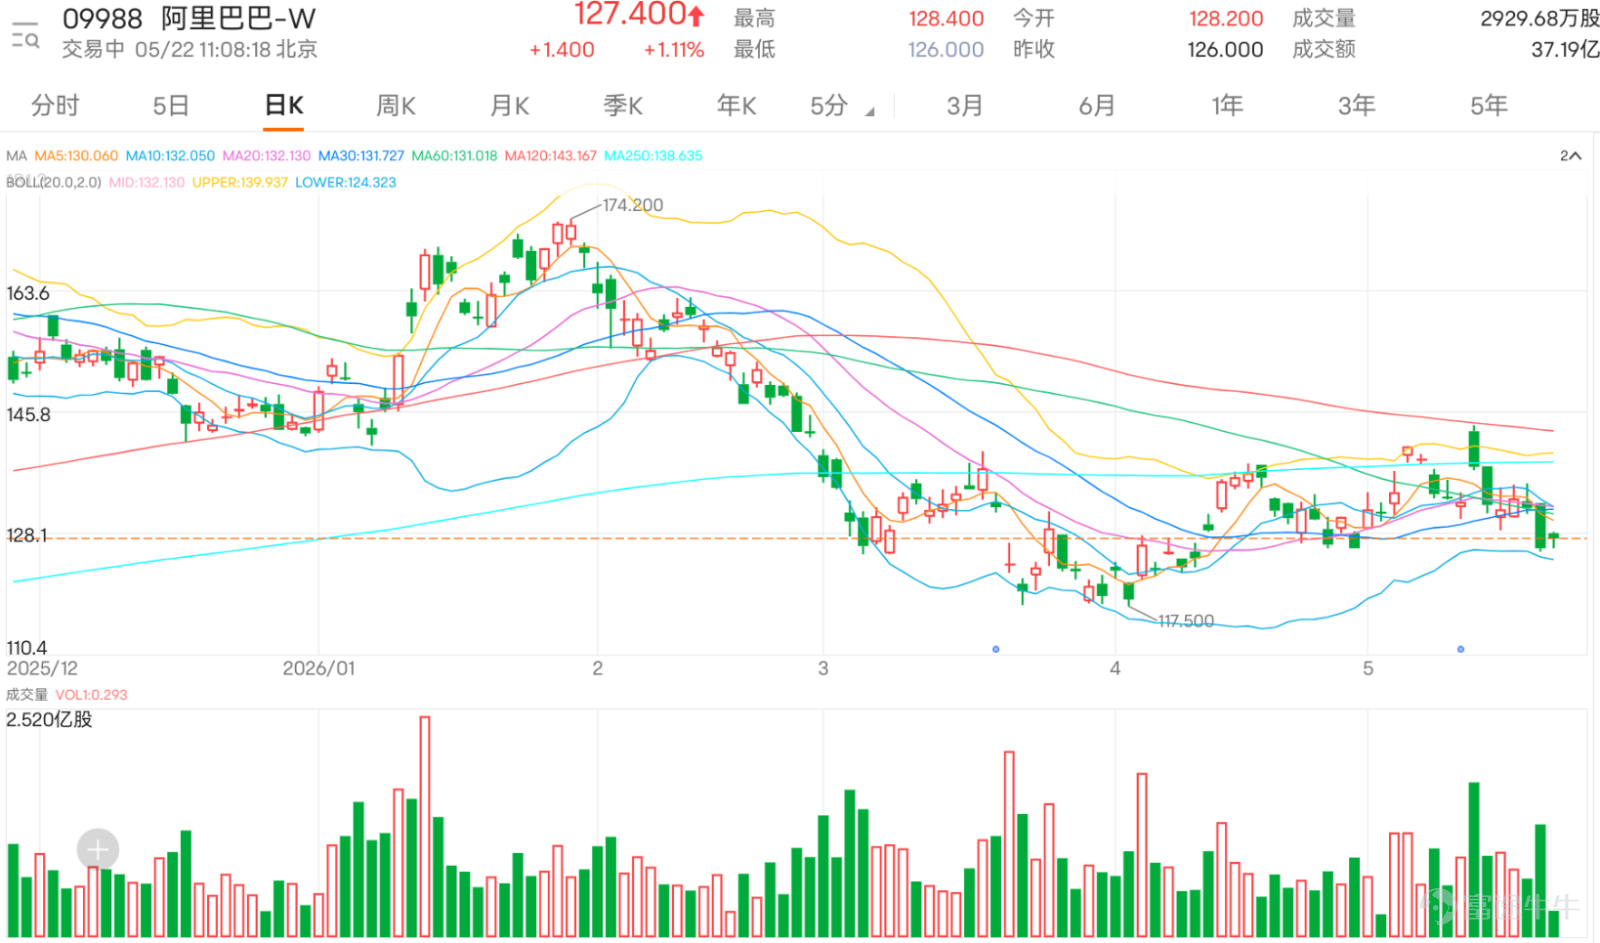The image size is (1600, 943).
Task: Click the stock name 阿里巴巴-W
Action: pyautogui.click(x=238, y=19)
